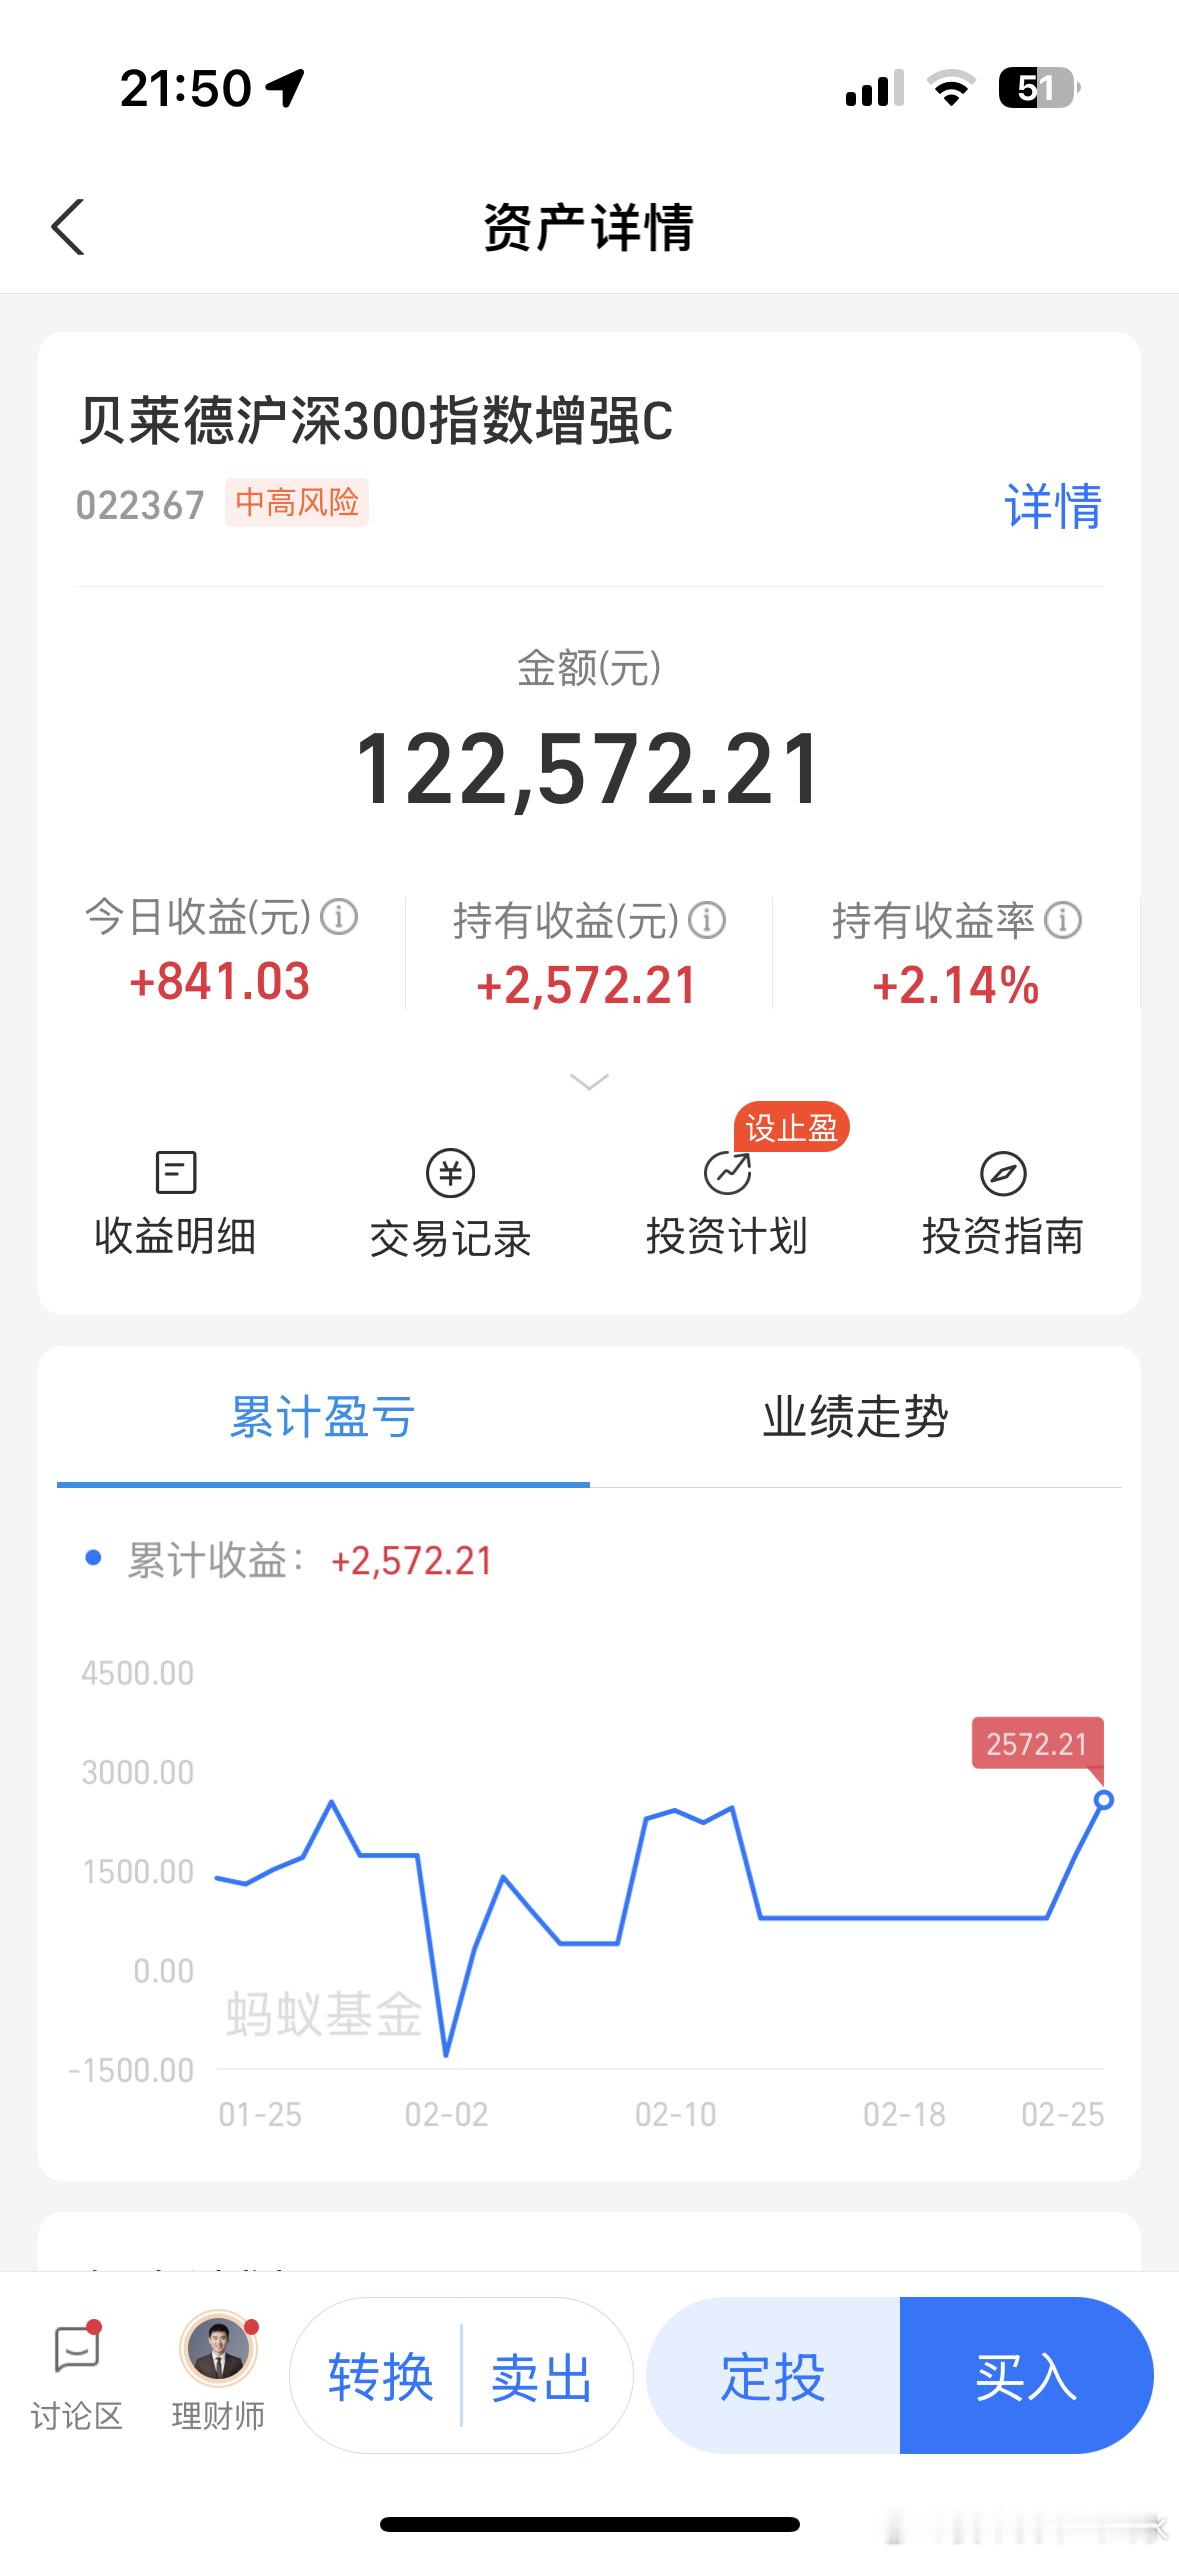This screenshot has width=1179, height=2556.
Task: Switch to 业绩走势 tab
Action: click(x=856, y=1416)
